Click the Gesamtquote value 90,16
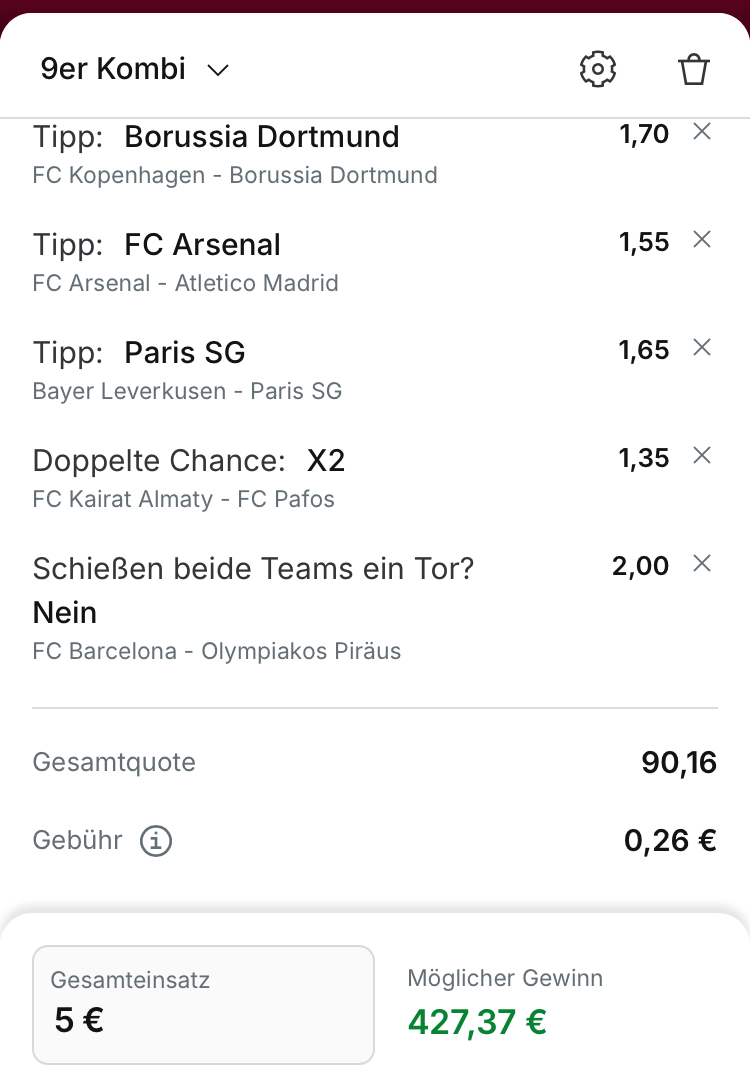The height and width of the screenshot is (1086, 750). (x=679, y=763)
